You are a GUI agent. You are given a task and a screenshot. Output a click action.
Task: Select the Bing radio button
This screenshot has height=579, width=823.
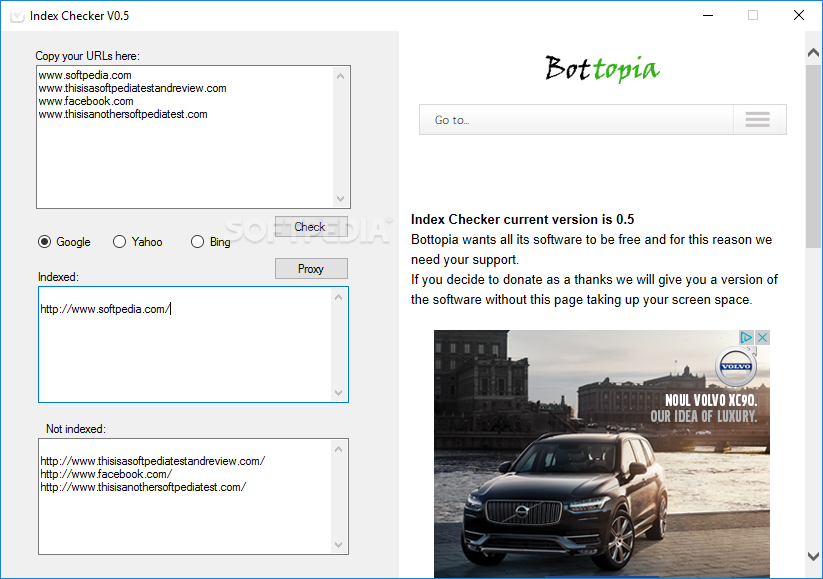pyautogui.click(x=197, y=241)
